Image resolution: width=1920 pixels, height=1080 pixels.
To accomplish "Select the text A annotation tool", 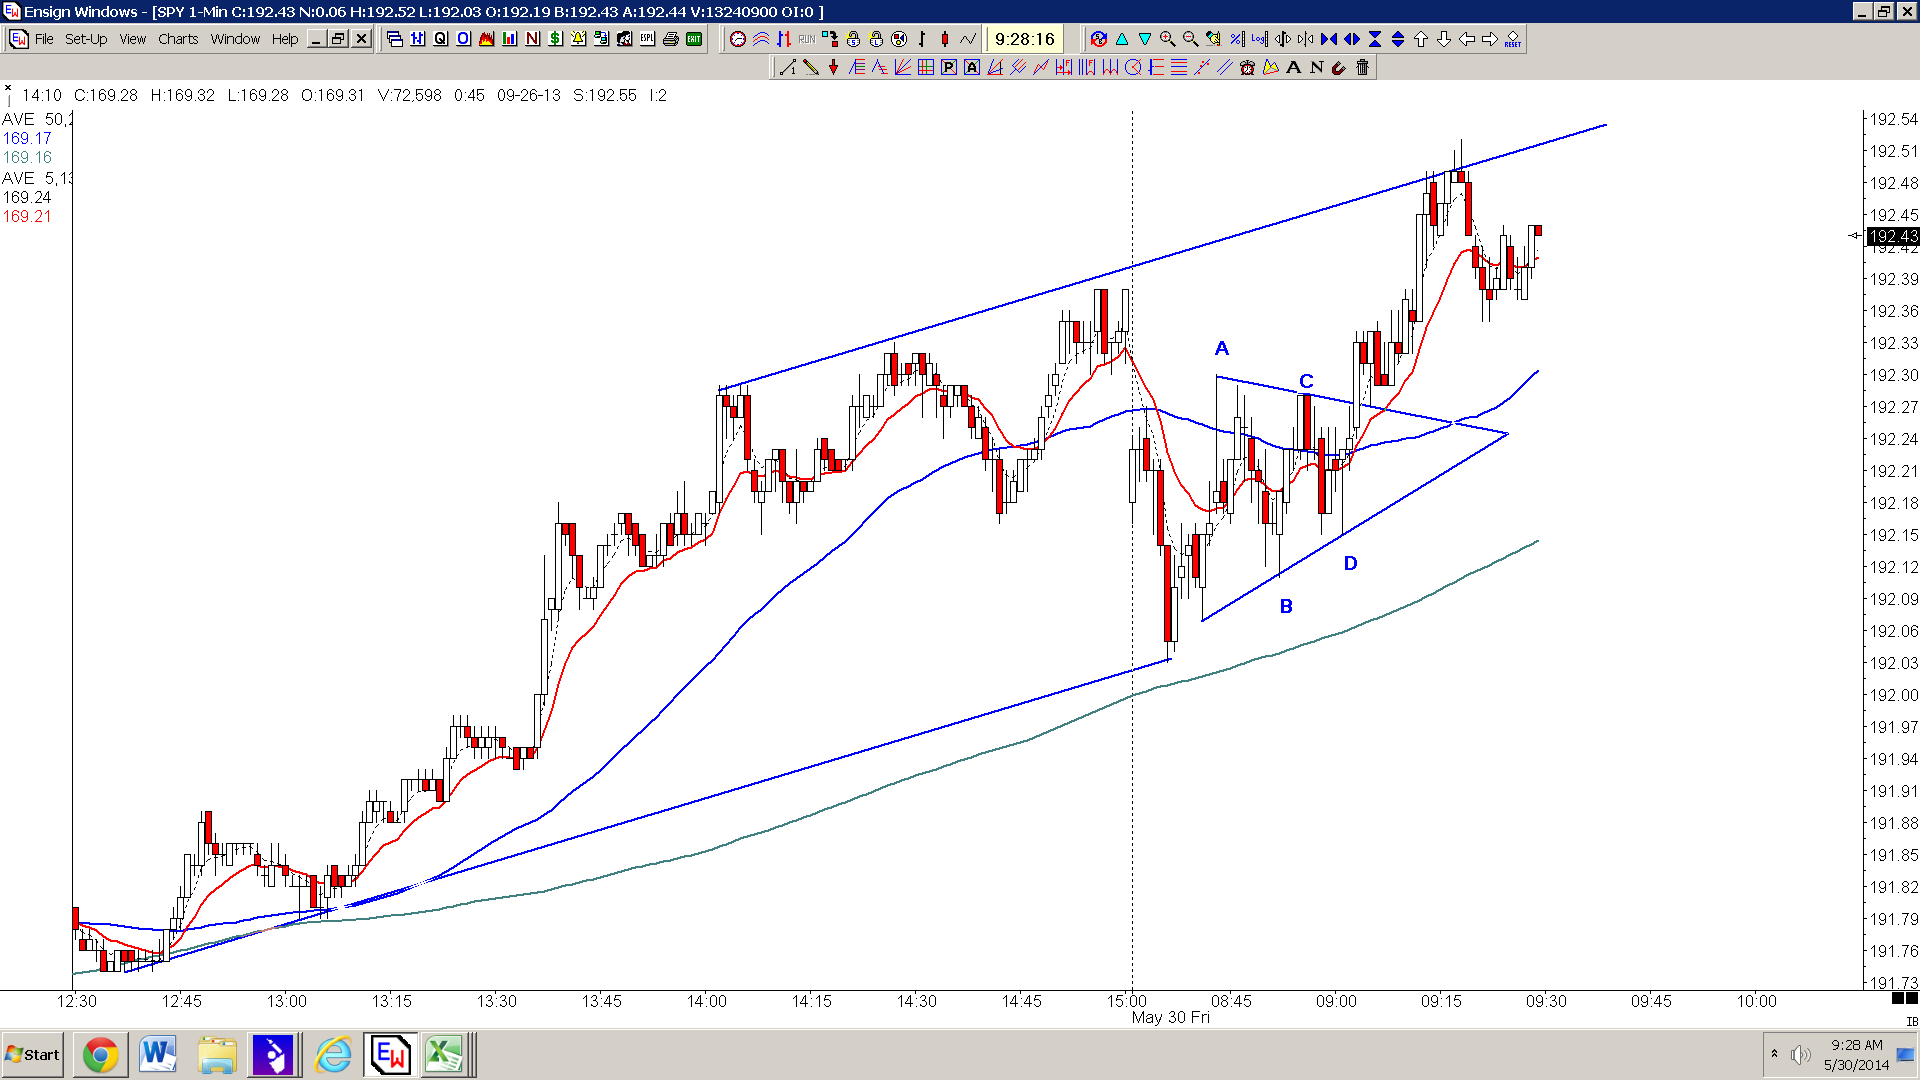I will (x=1293, y=67).
